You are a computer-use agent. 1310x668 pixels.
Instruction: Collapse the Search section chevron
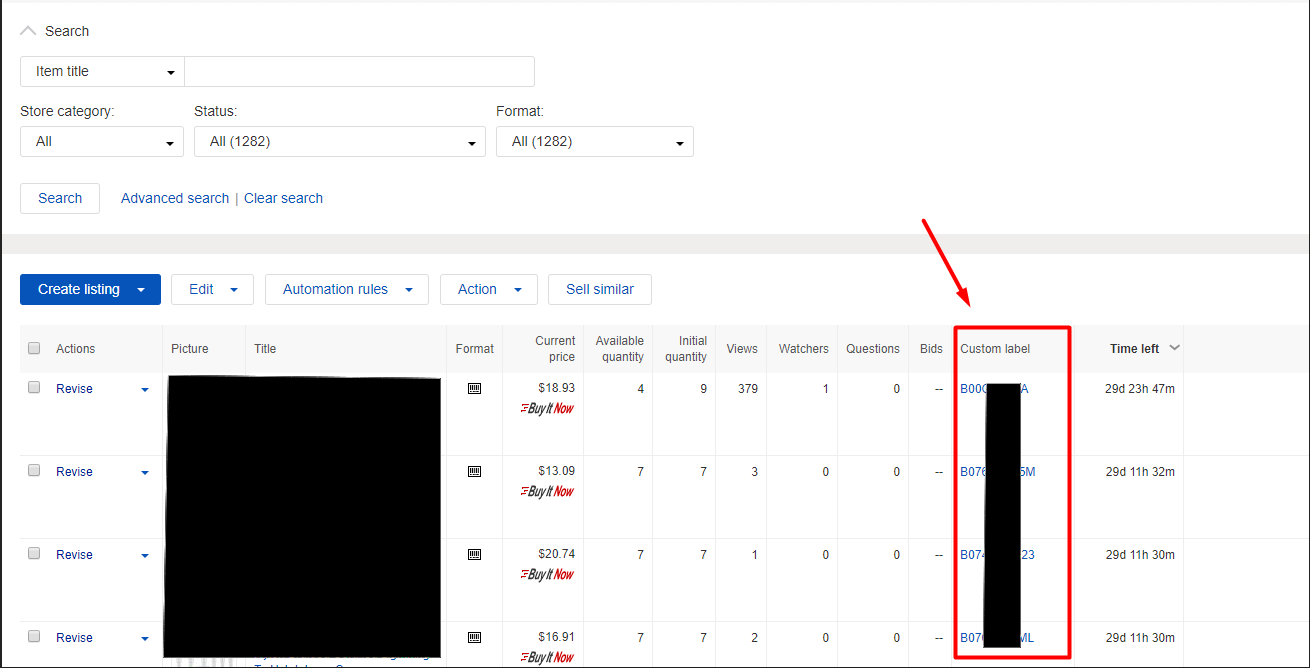coord(28,31)
